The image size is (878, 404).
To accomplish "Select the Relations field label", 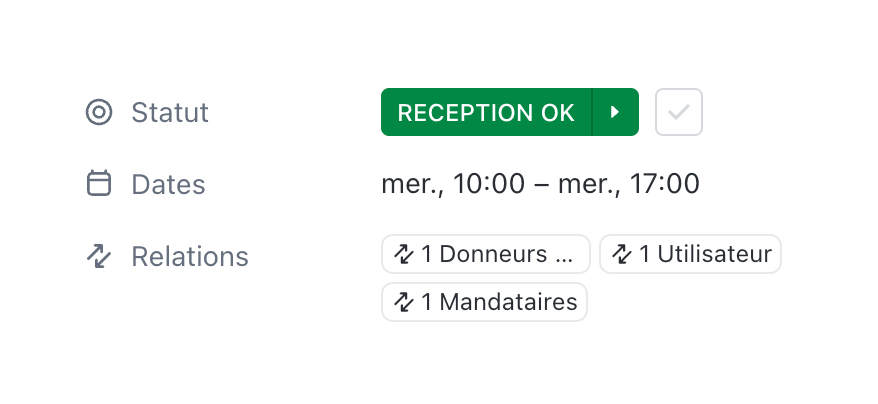I will (x=190, y=256).
